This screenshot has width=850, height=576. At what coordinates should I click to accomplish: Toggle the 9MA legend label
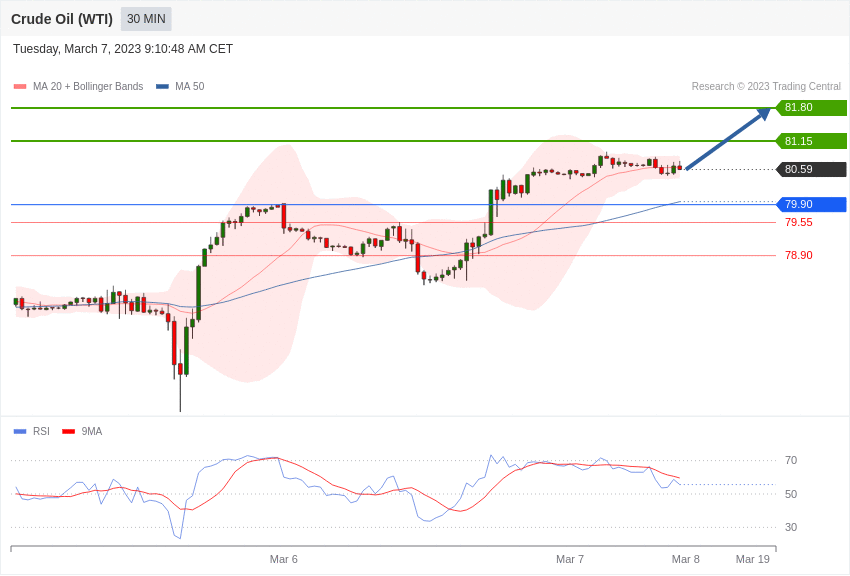point(92,431)
